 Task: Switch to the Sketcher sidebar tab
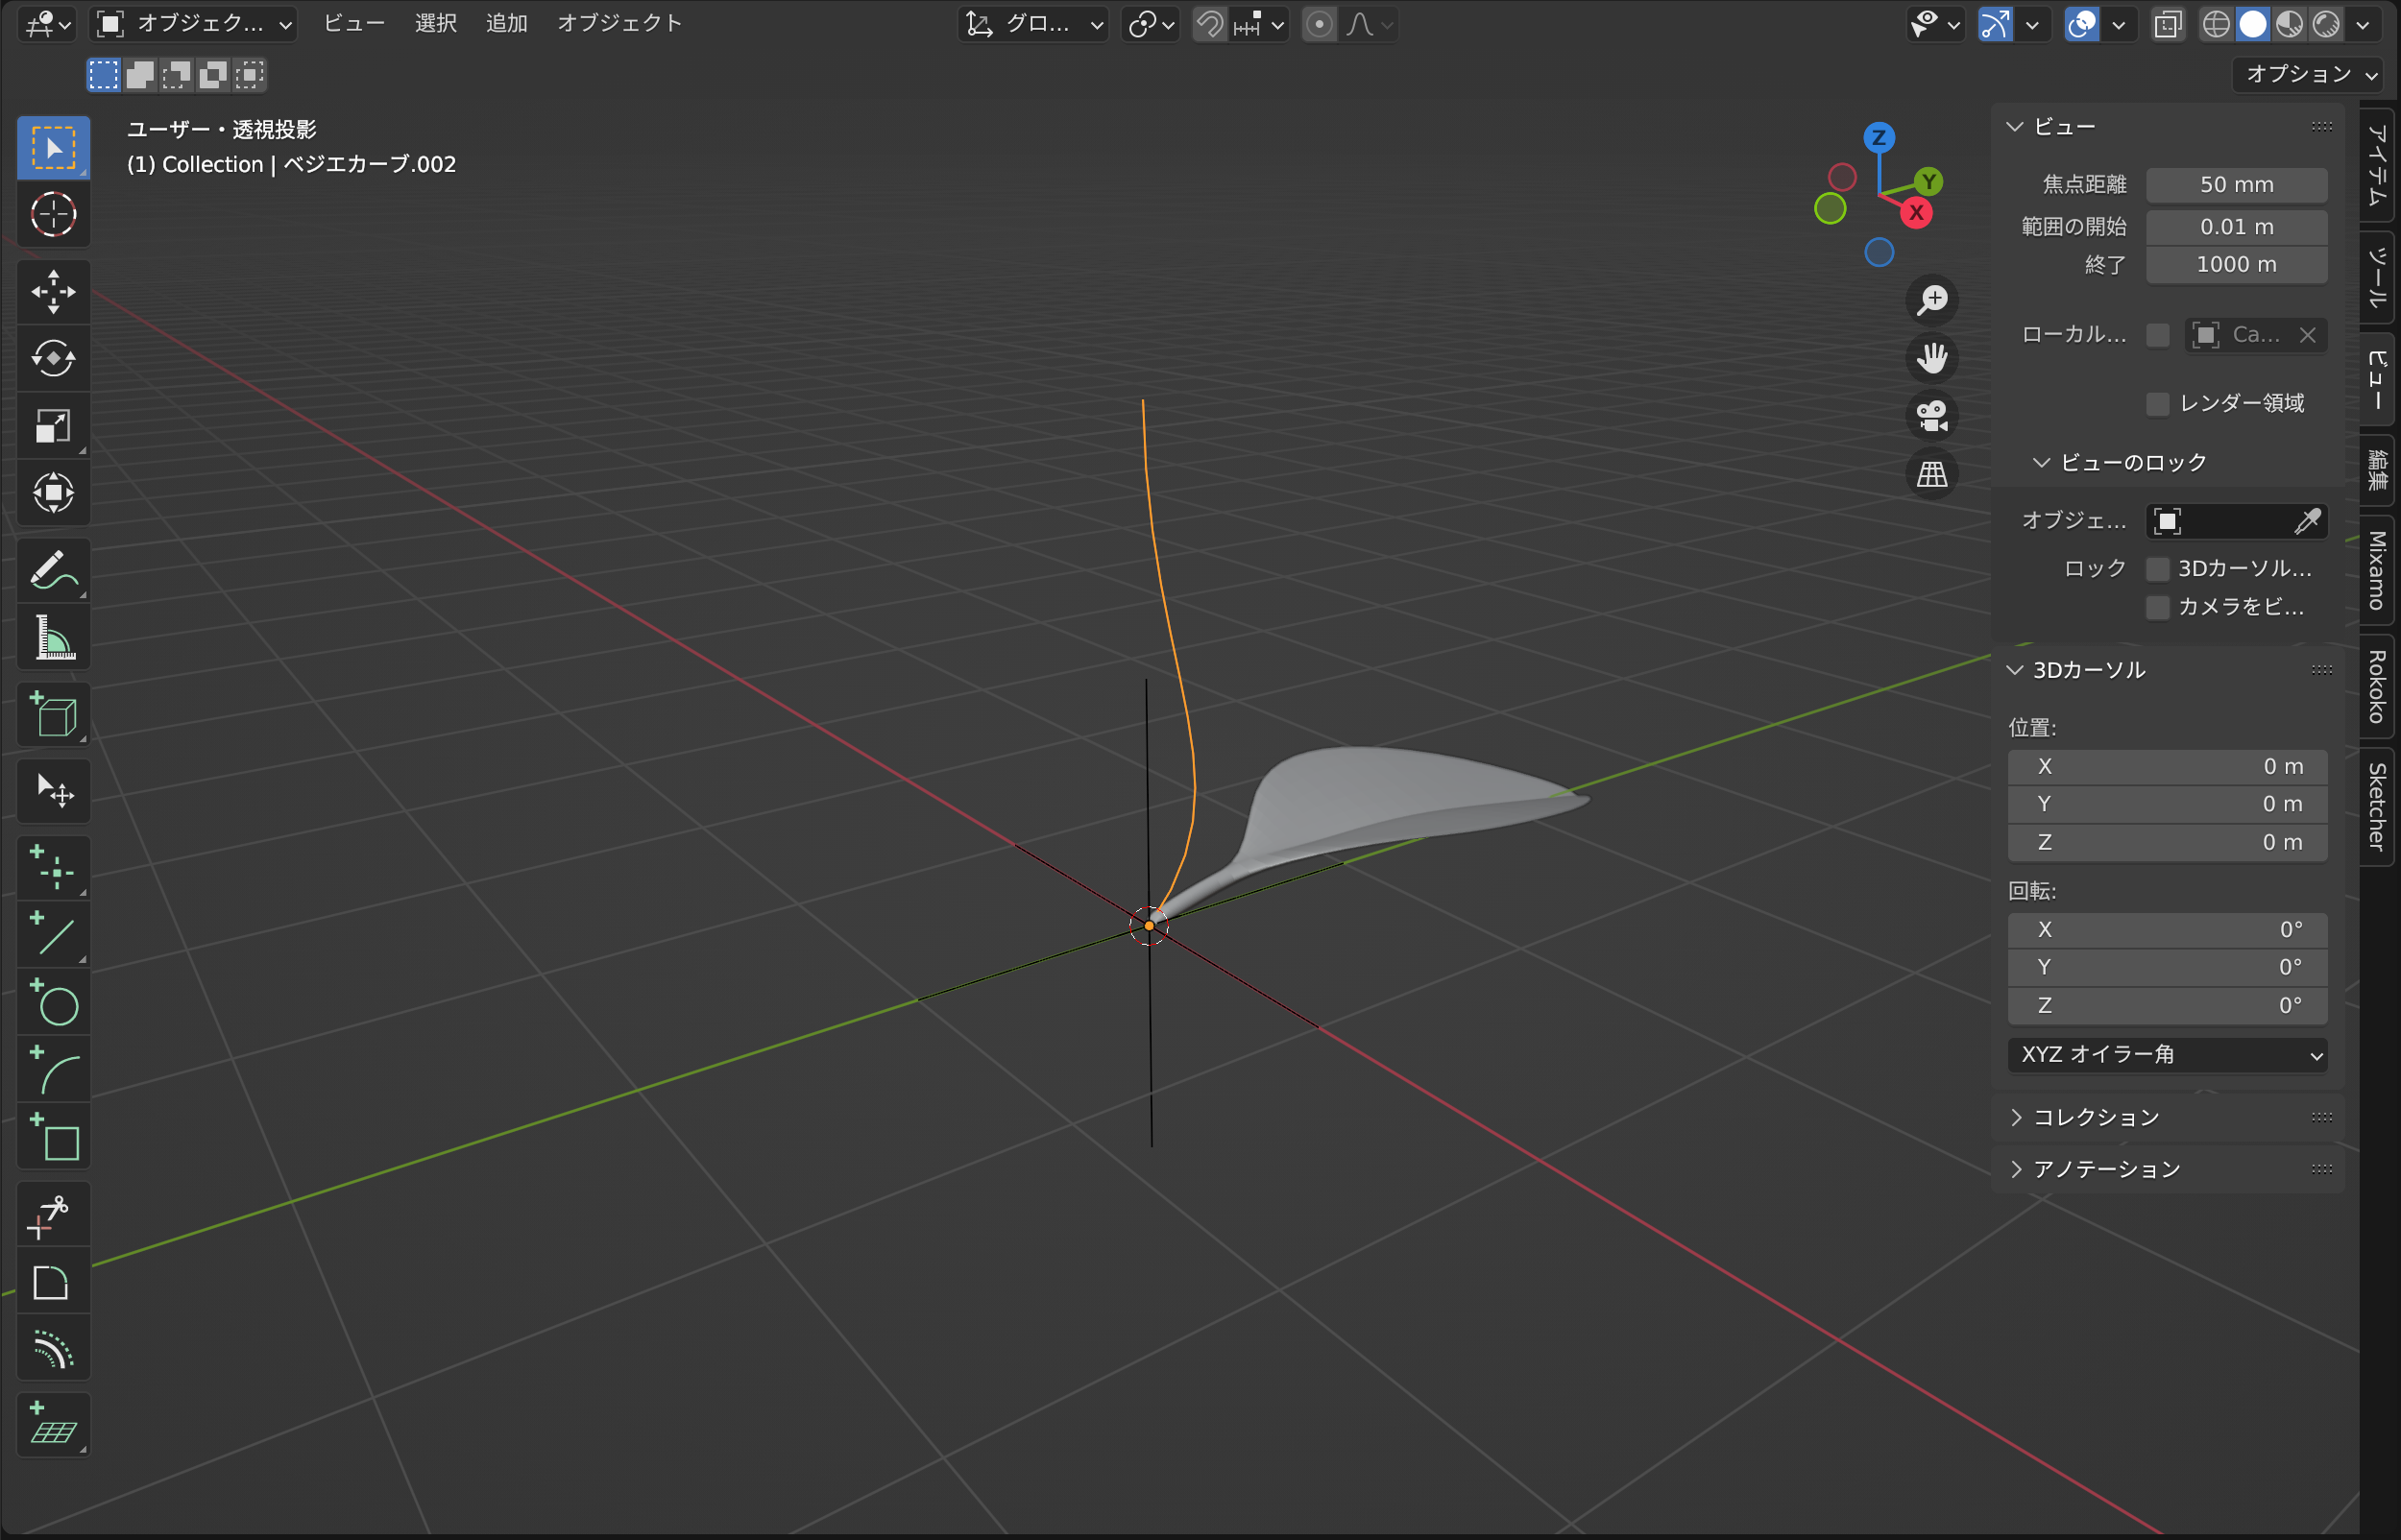2377,806
